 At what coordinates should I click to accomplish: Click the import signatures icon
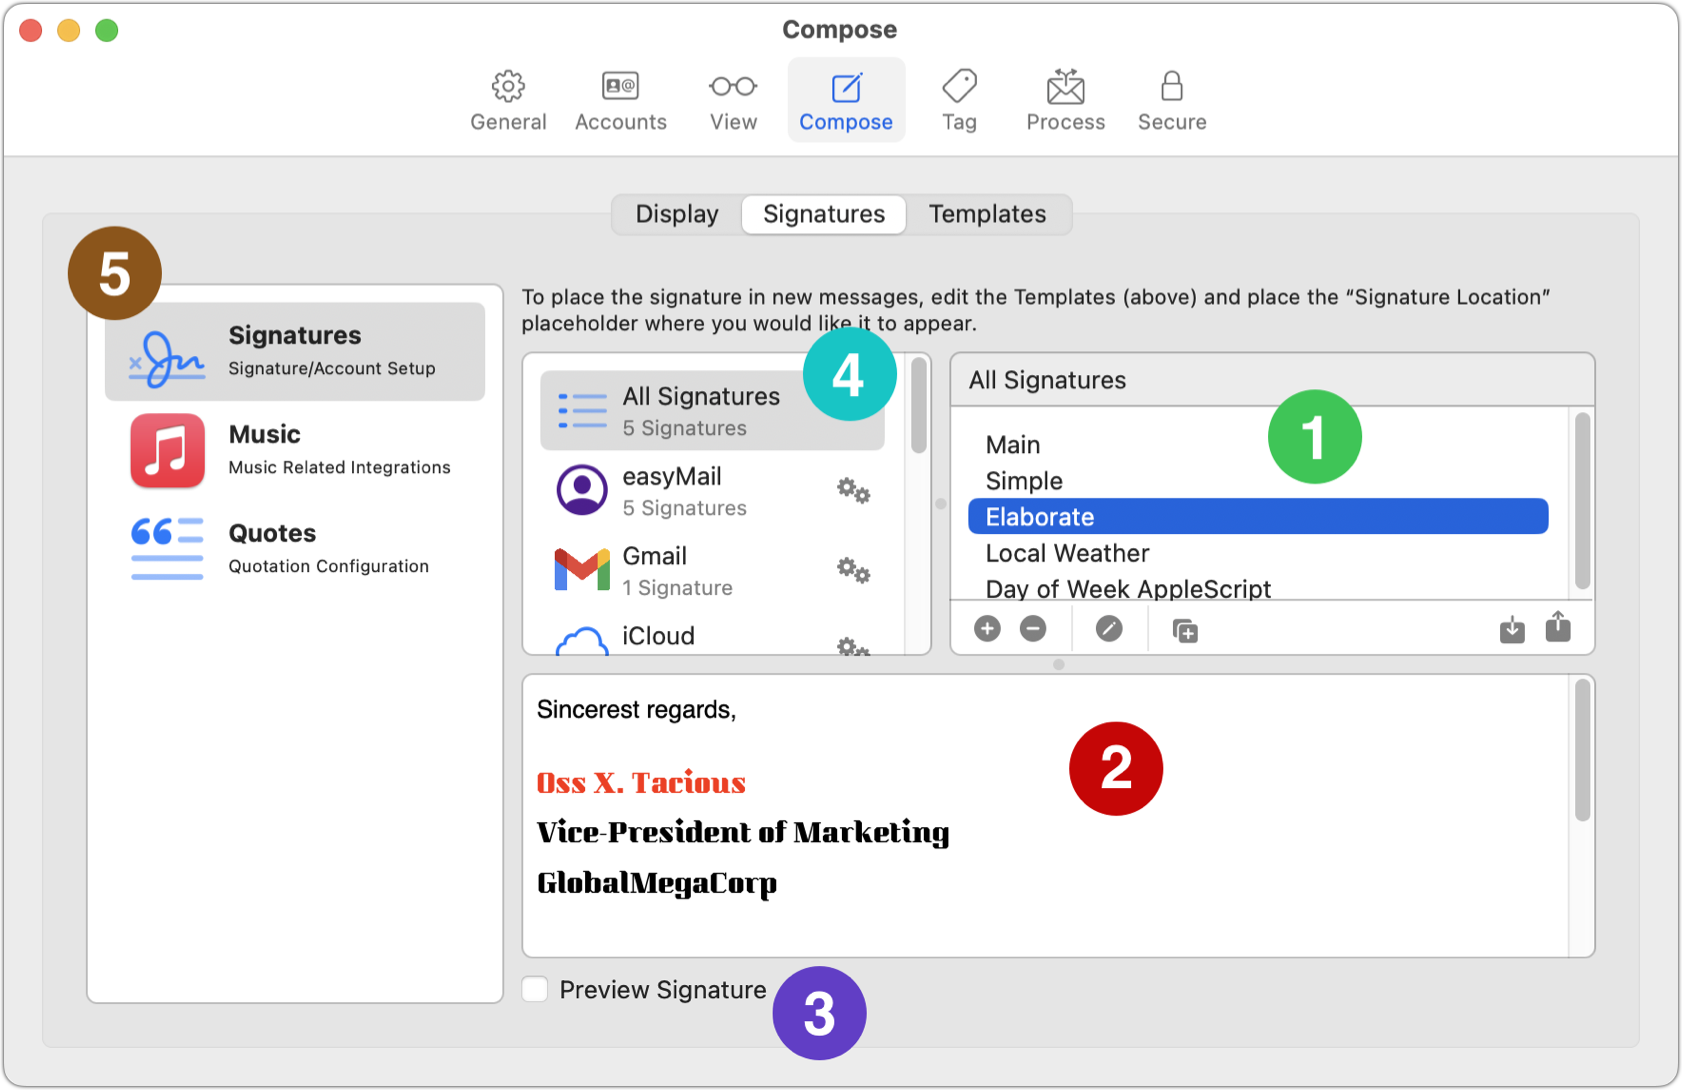point(1512,630)
